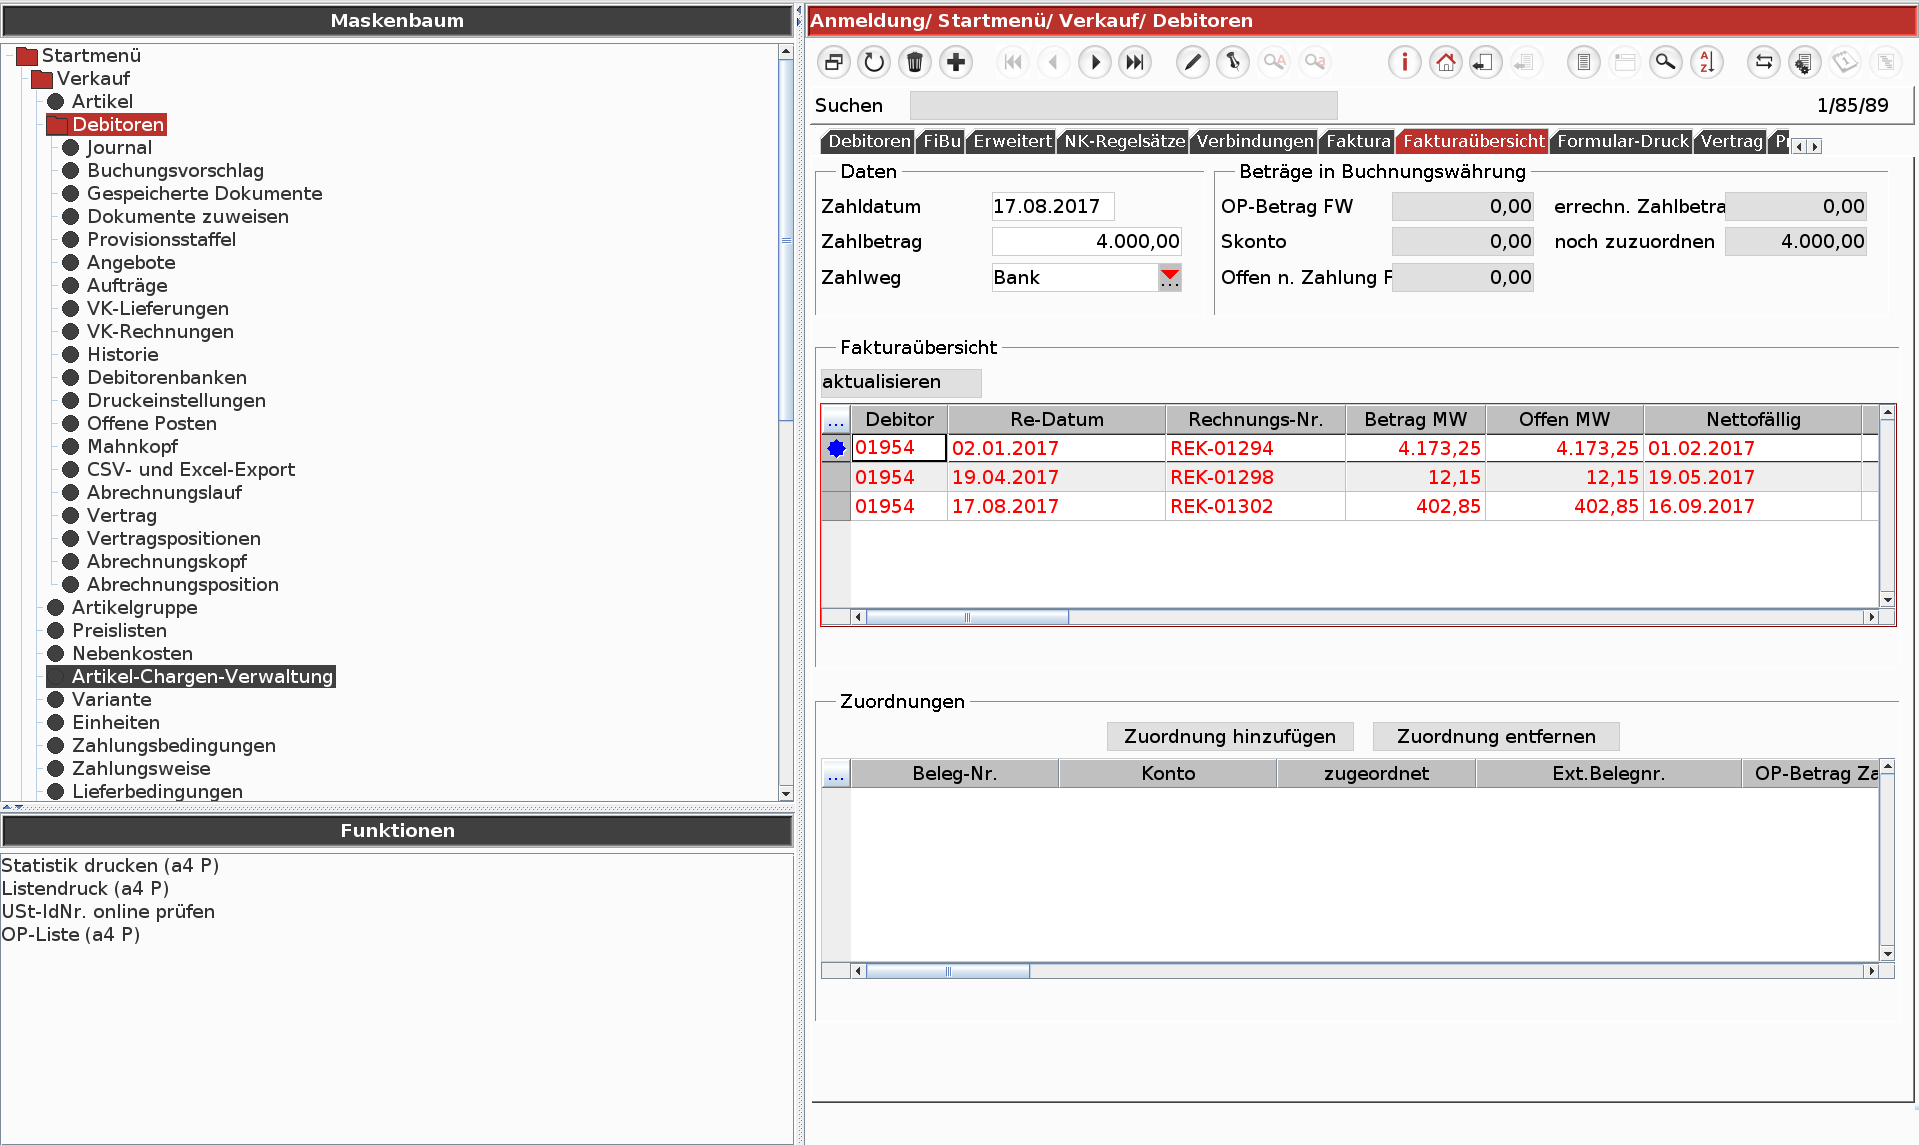Go to the previous record arrow
The image size is (1919, 1145).
tap(1053, 63)
